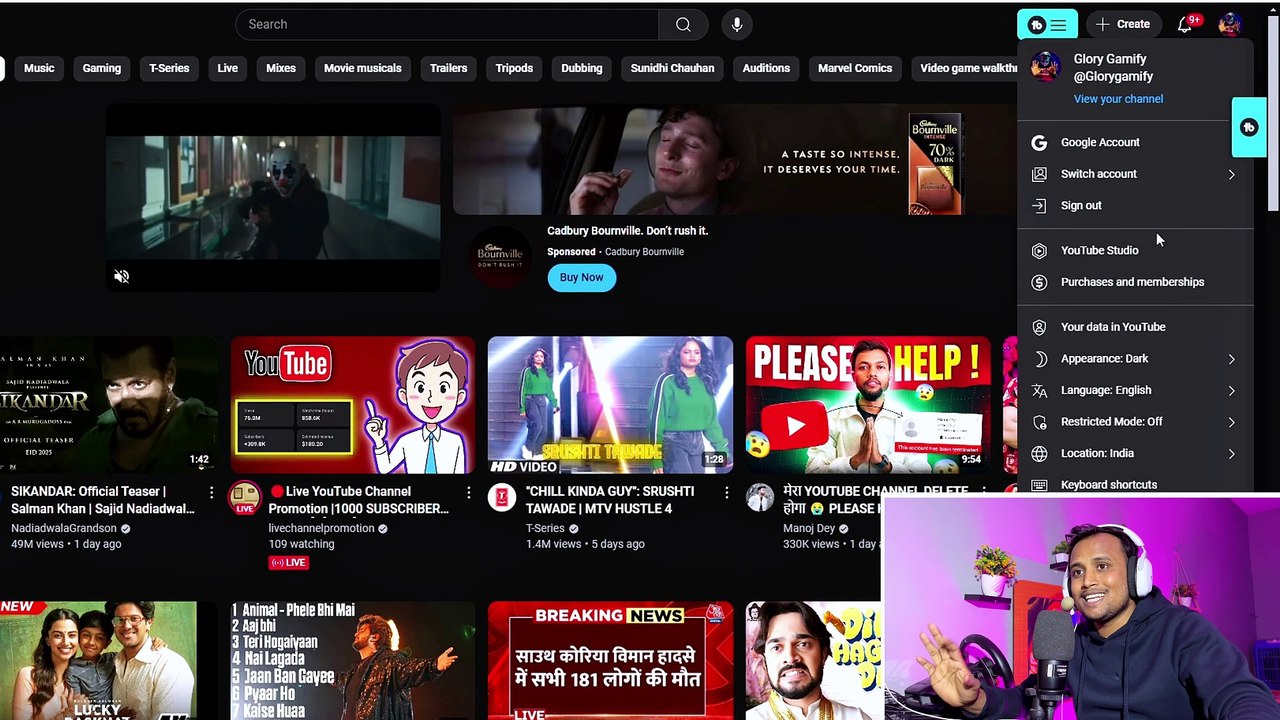This screenshot has height=720, width=1280.
Task: Click livechannelpromotion channel avatar
Action: point(245,498)
